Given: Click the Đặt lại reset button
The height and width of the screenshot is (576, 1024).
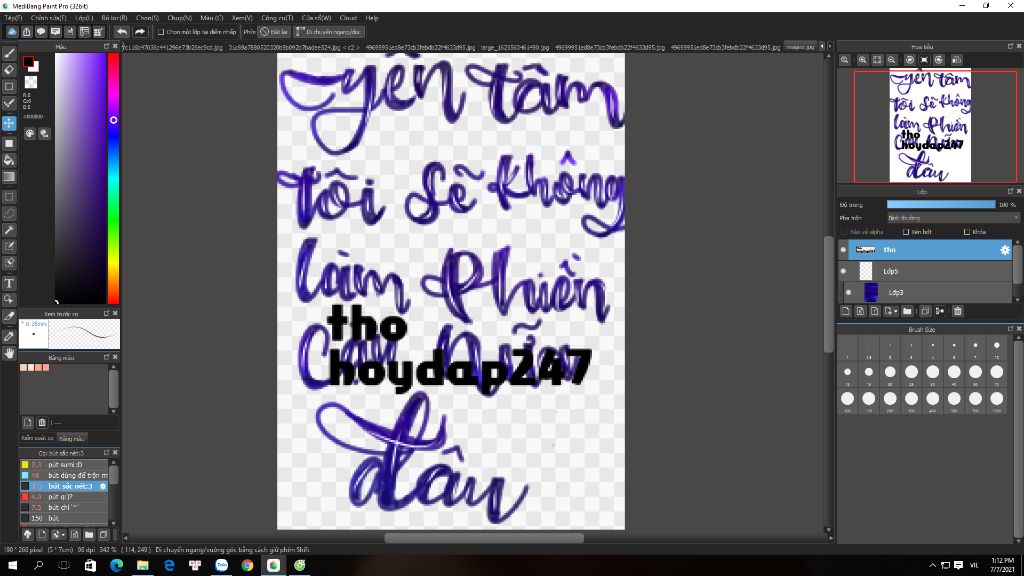Looking at the screenshot, I should pos(274,31).
